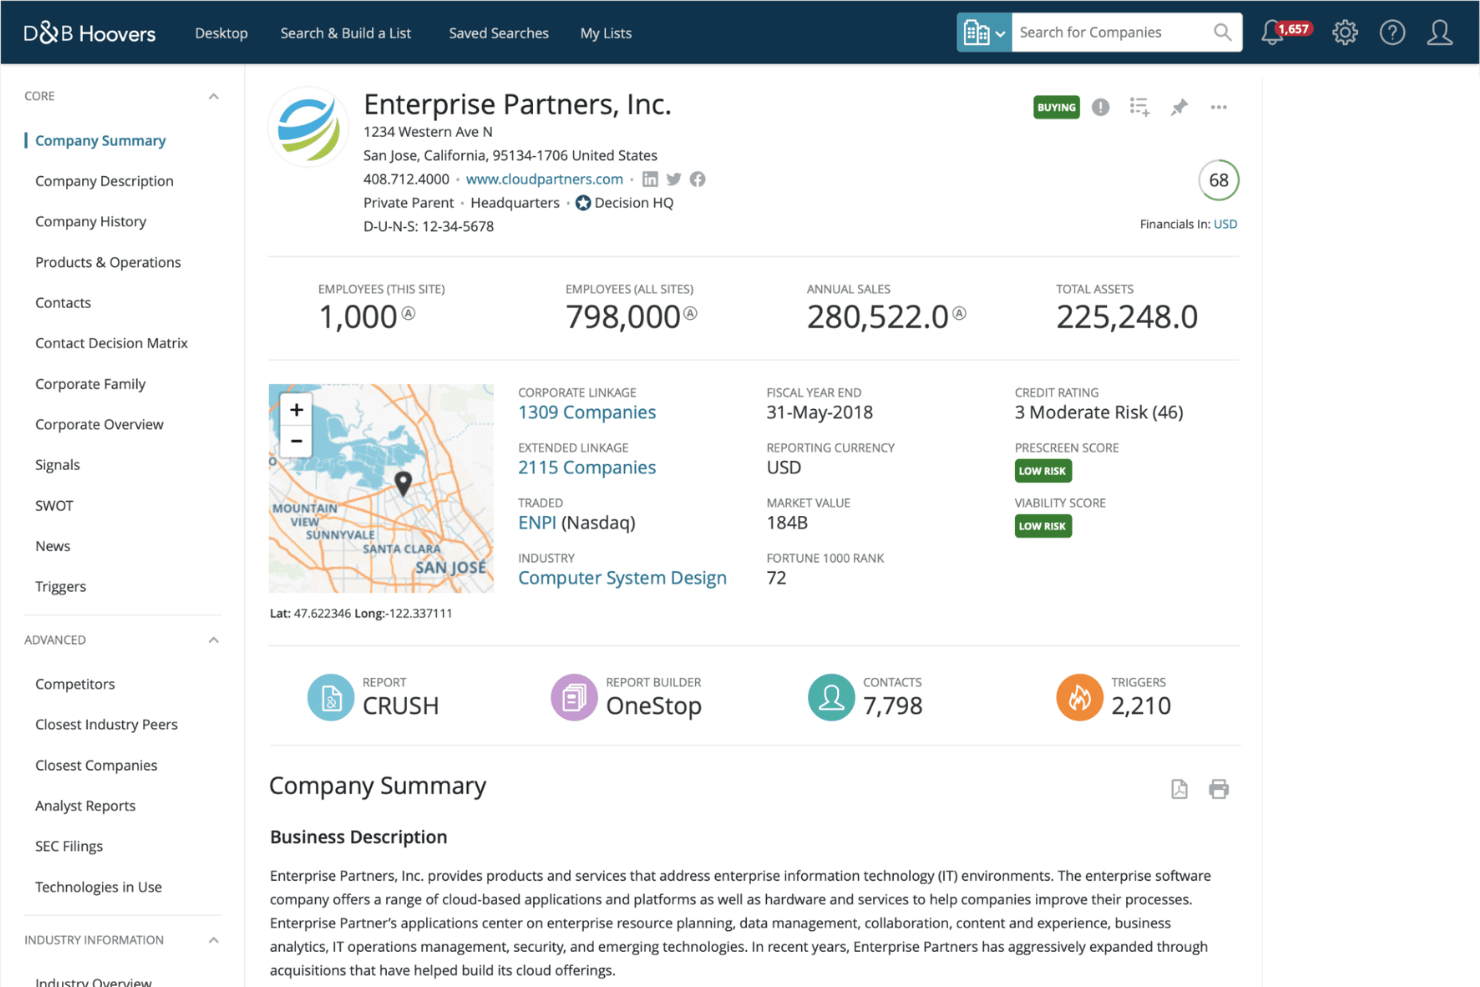Click the D&B Hoovers logo
Image resolution: width=1480 pixels, height=987 pixels.
(89, 33)
